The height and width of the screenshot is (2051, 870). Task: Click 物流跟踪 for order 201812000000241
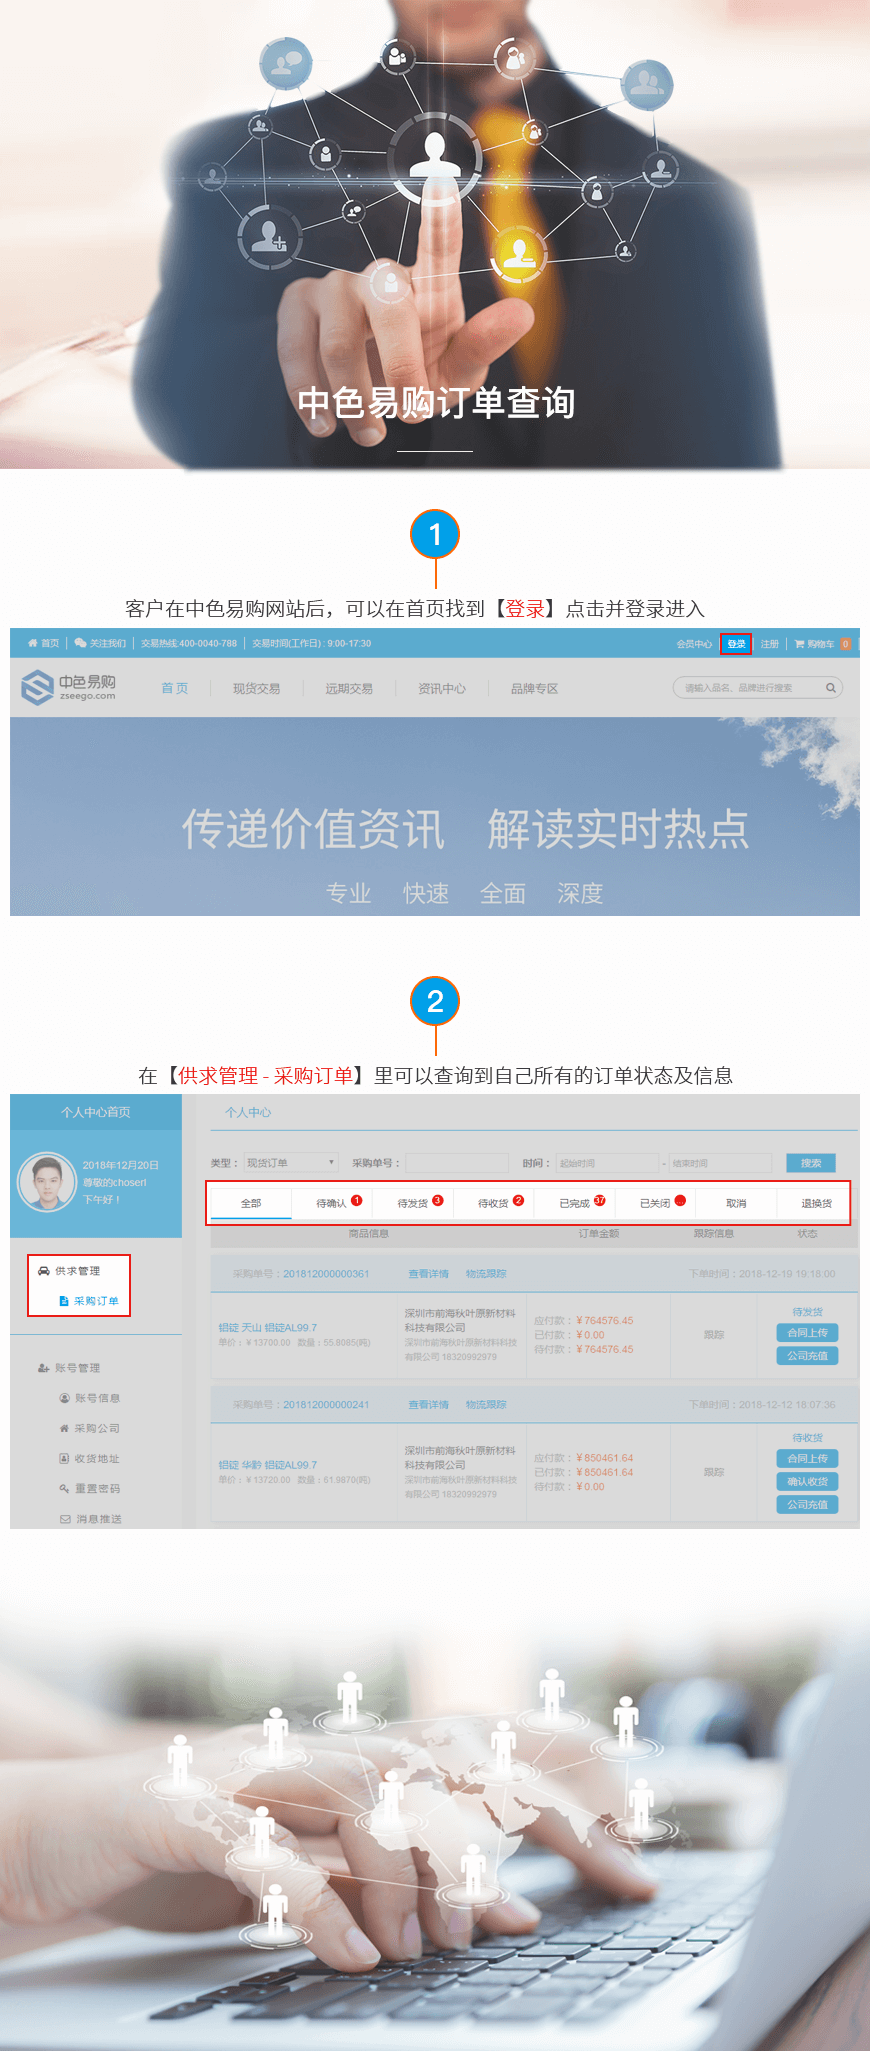coord(486,1405)
